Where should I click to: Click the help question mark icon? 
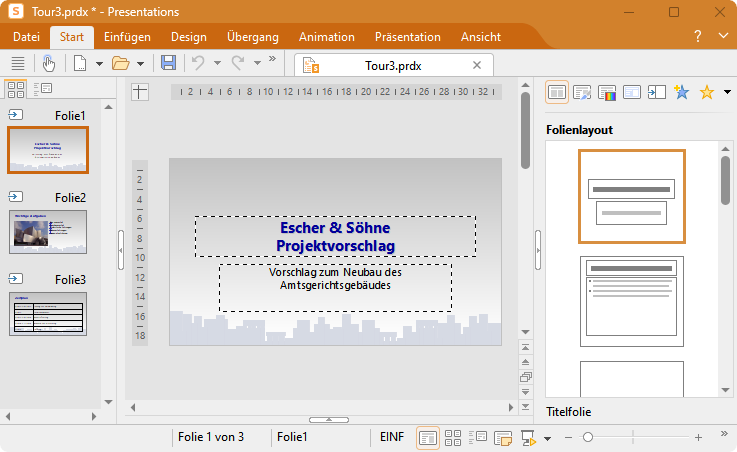click(698, 36)
